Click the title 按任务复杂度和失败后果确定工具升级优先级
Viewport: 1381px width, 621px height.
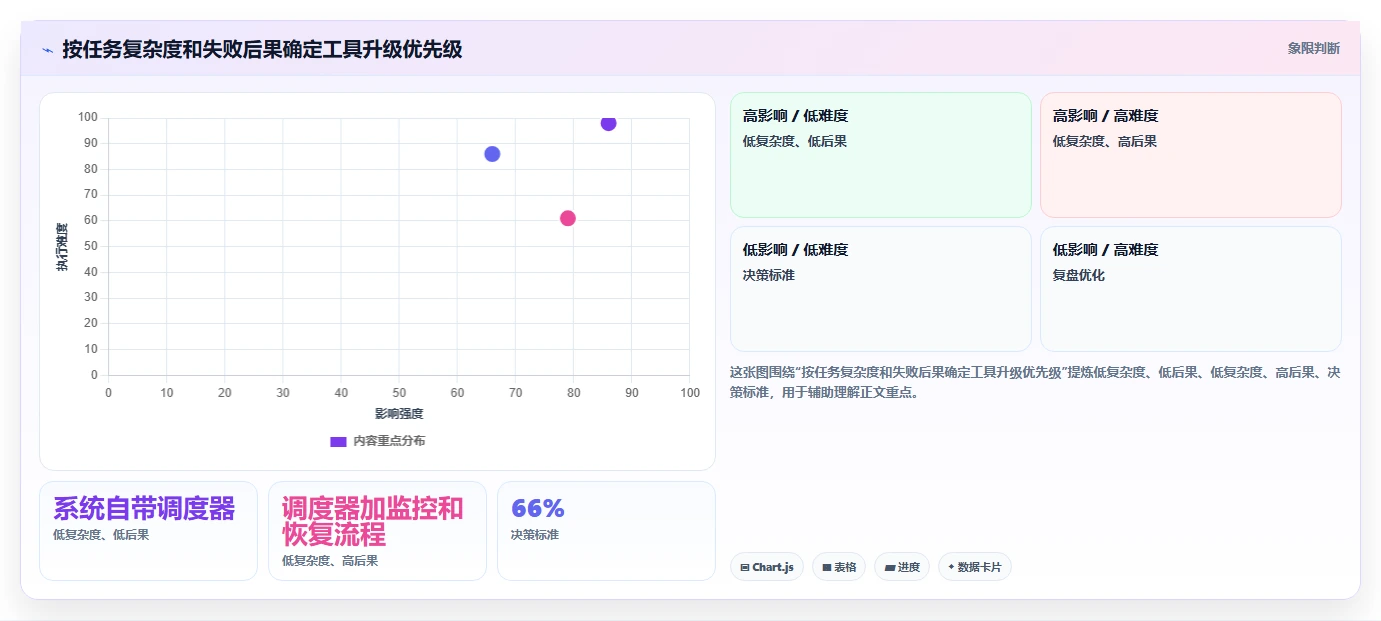pyautogui.click(x=262, y=49)
